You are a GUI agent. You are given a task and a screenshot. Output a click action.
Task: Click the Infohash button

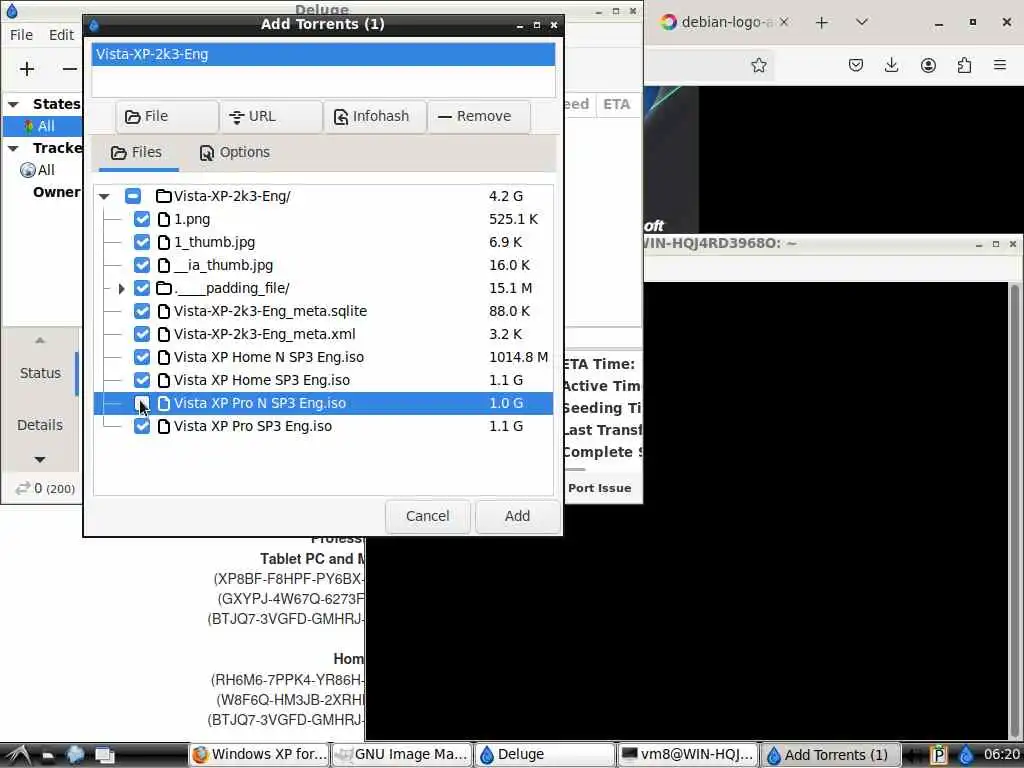376,117
